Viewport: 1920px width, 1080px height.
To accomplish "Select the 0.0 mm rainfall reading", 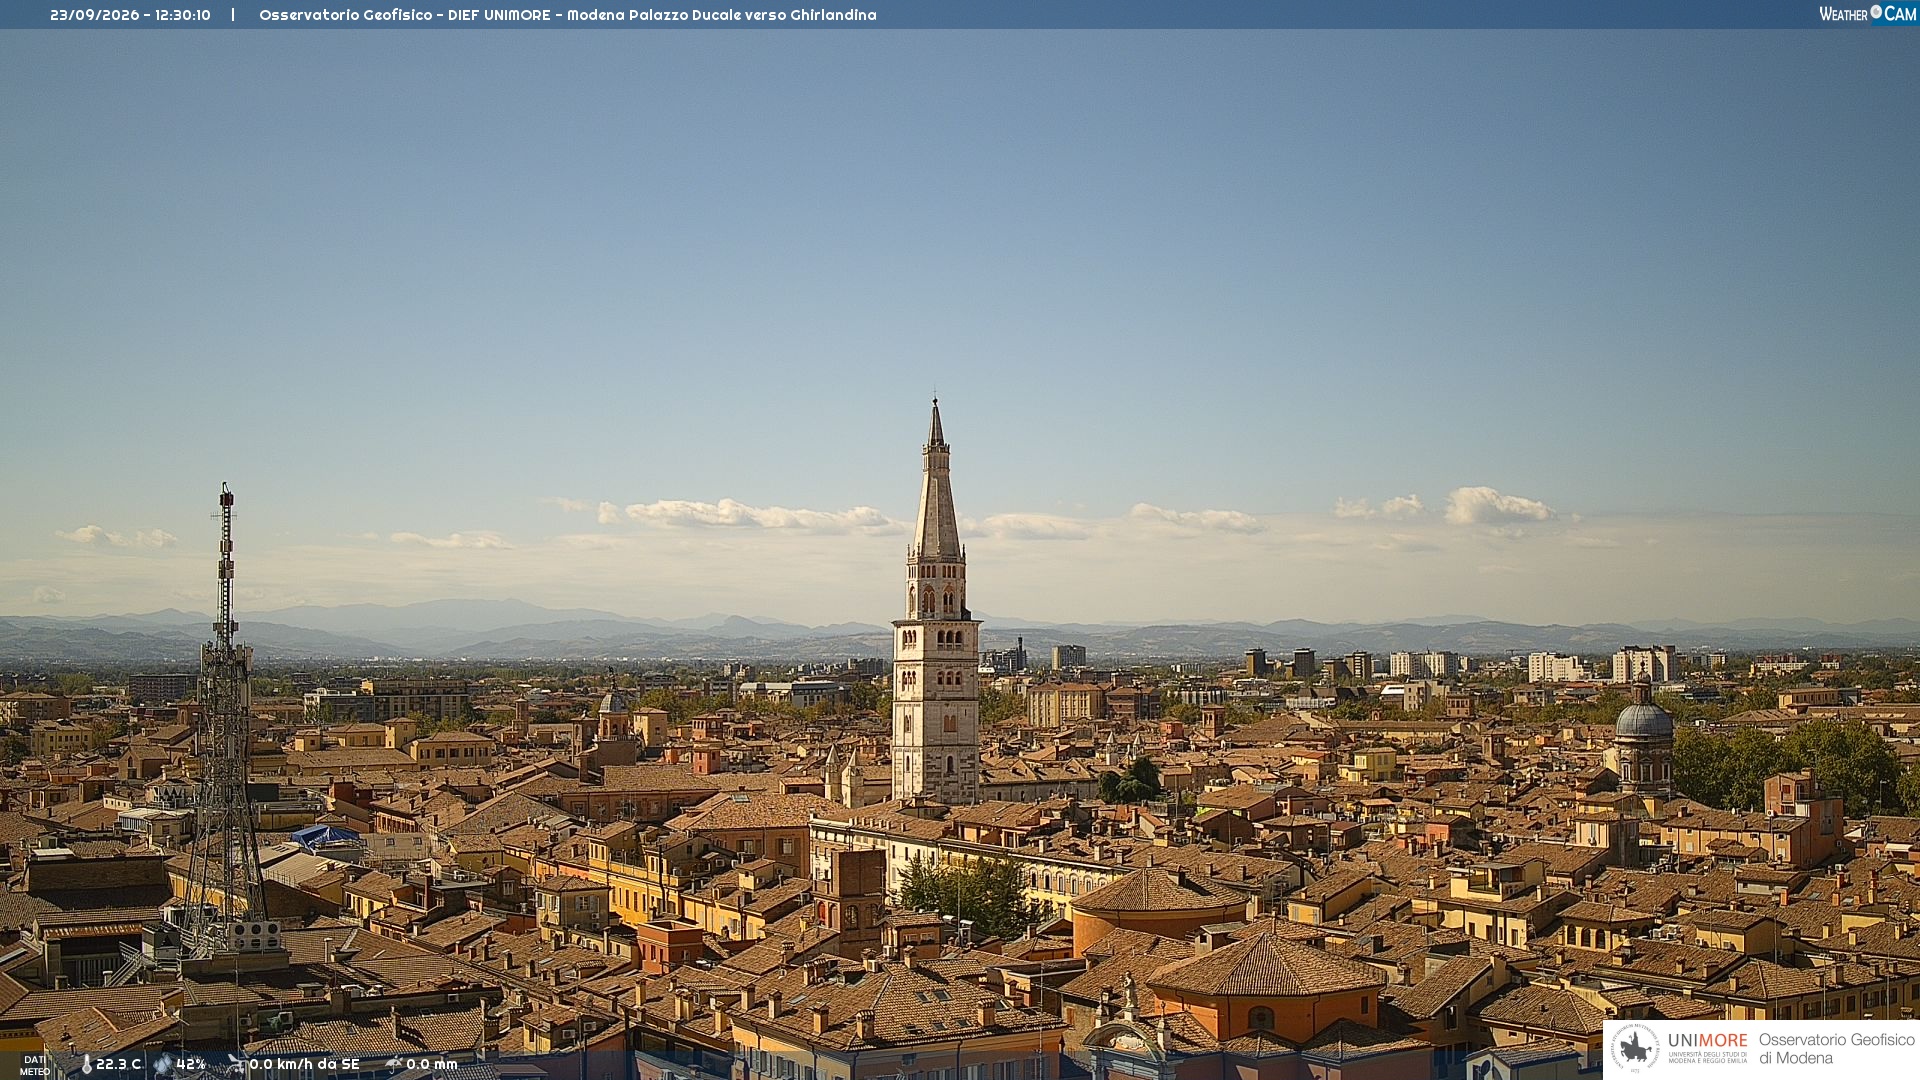I will point(431,1064).
